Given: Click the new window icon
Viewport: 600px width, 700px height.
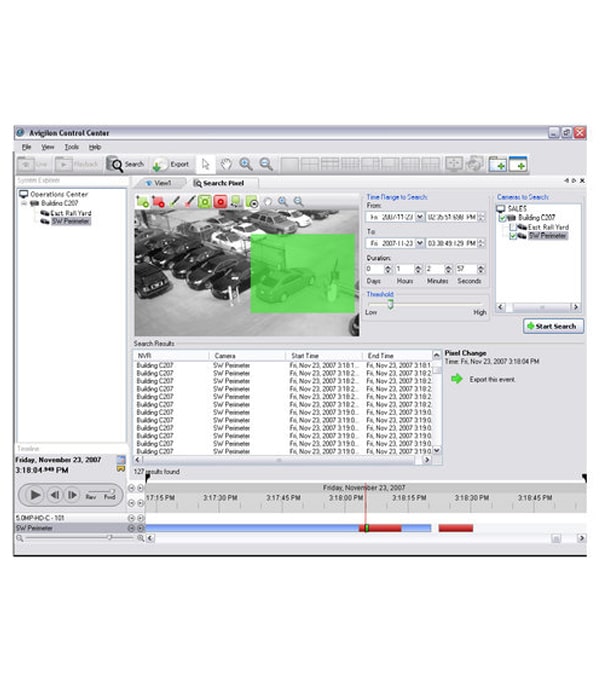Looking at the screenshot, I should pyautogui.click(x=518, y=164).
